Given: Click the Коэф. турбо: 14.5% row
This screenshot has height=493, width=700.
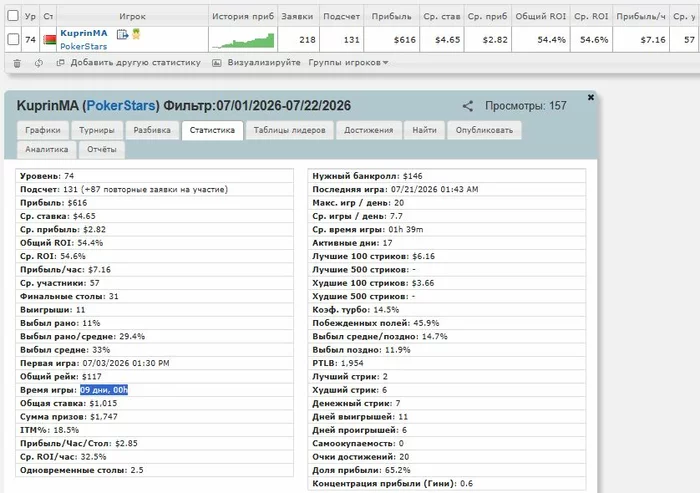Looking at the screenshot, I should click(x=446, y=309).
